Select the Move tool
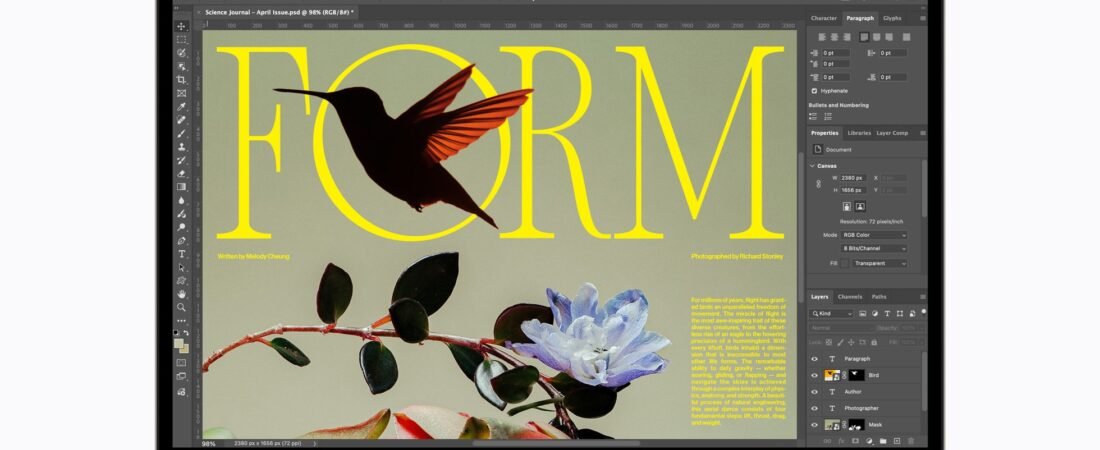 (181, 26)
